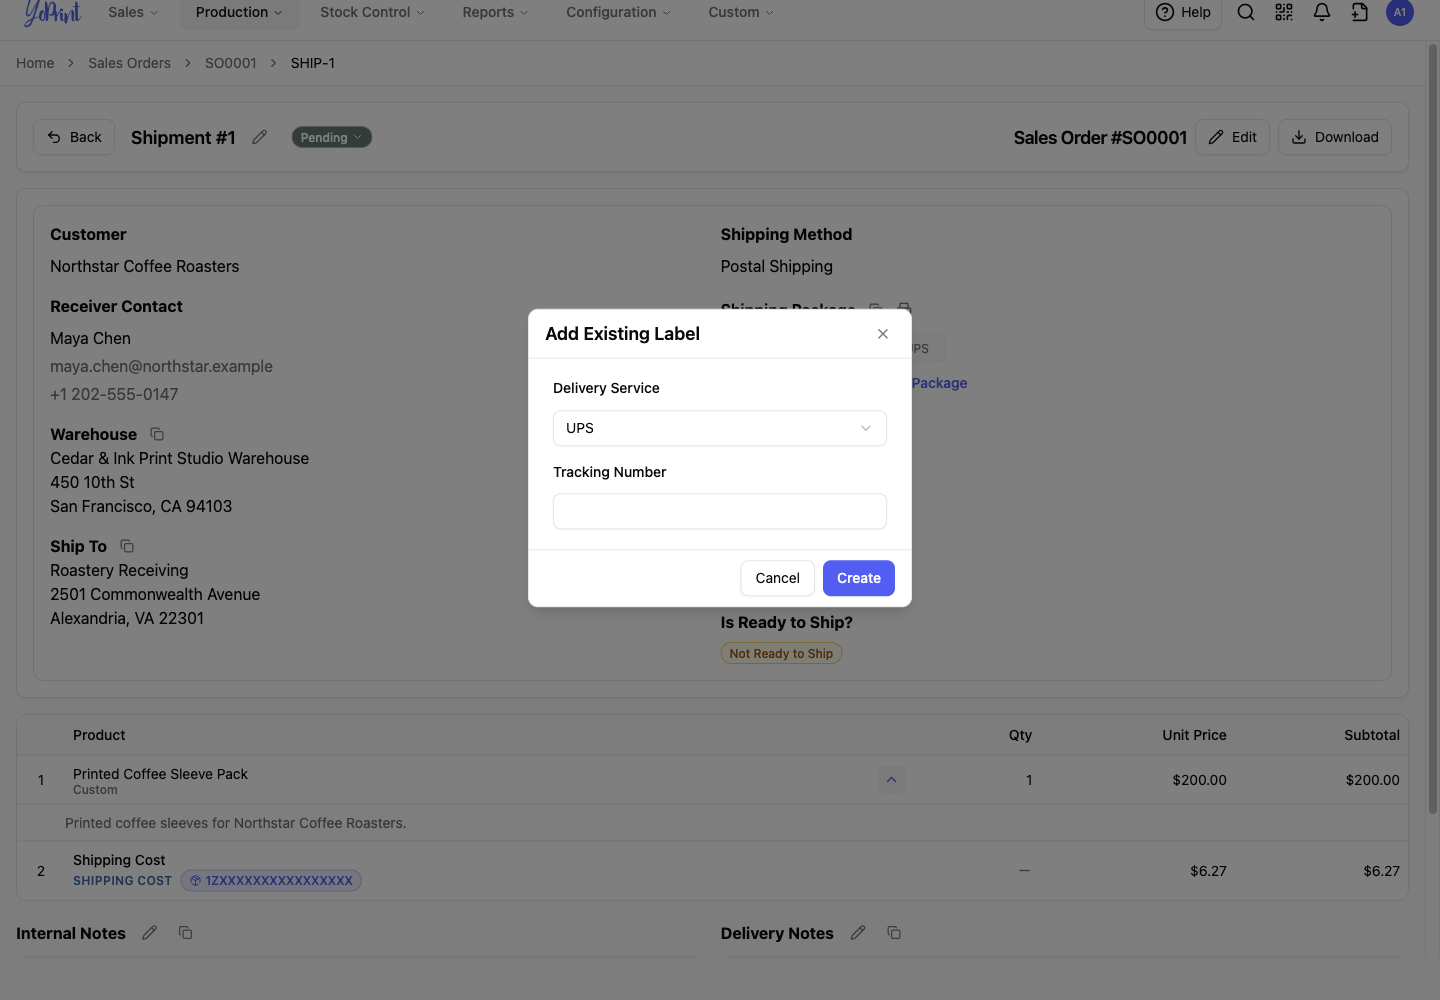Go to Sales Orders breadcrumb
The height and width of the screenshot is (1000, 1440).
click(x=129, y=63)
